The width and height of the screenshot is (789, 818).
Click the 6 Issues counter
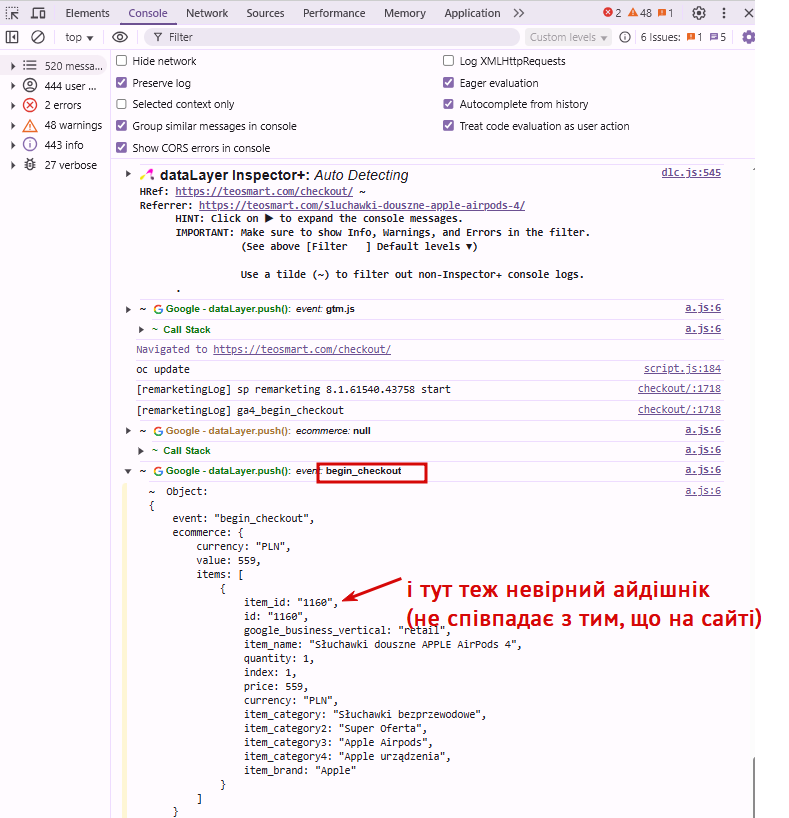coord(683,37)
